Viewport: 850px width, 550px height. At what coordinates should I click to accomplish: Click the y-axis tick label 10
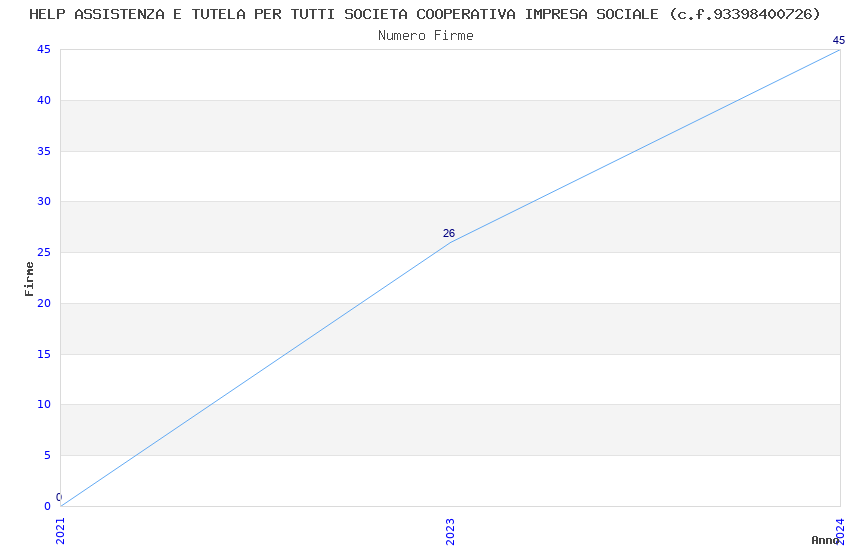[x=43, y=405]
